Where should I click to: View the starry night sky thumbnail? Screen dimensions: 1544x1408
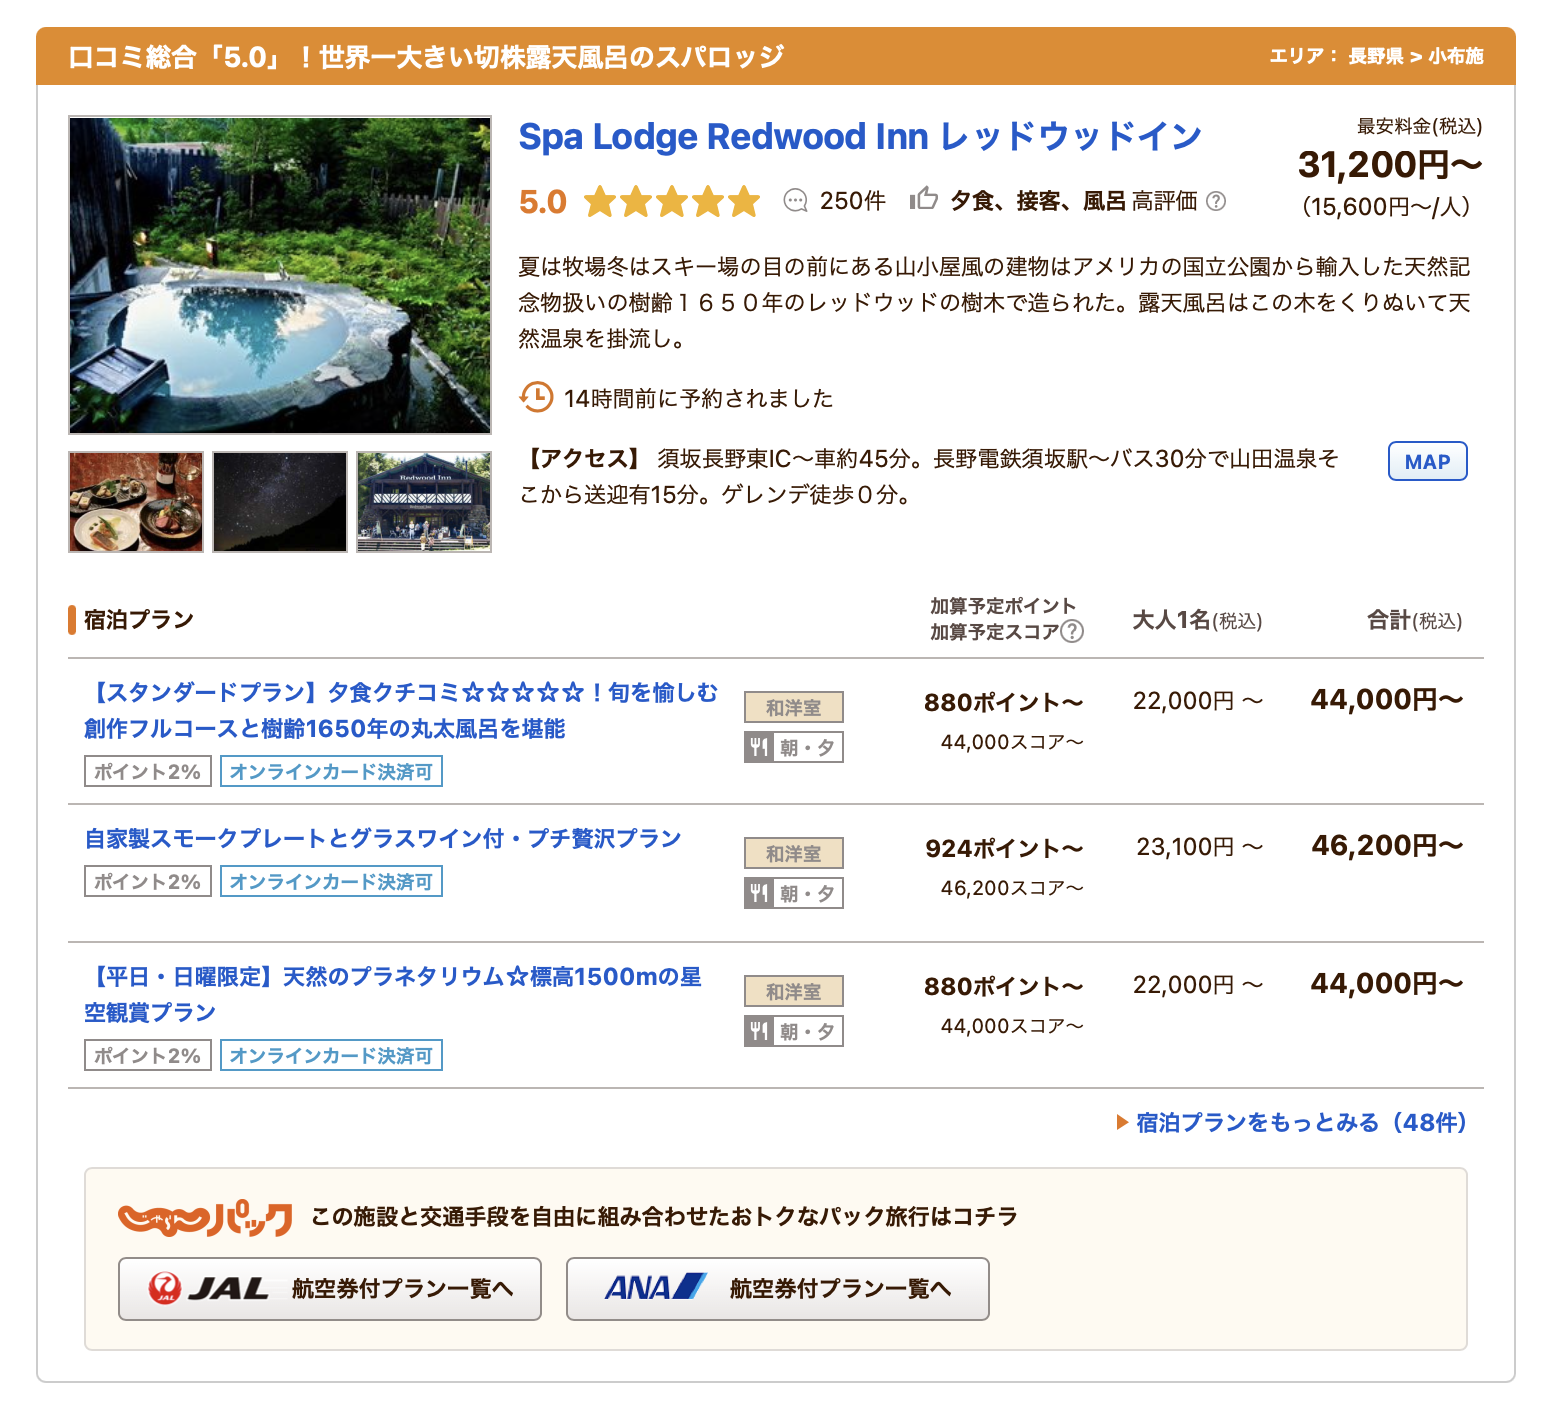(280, 502)
